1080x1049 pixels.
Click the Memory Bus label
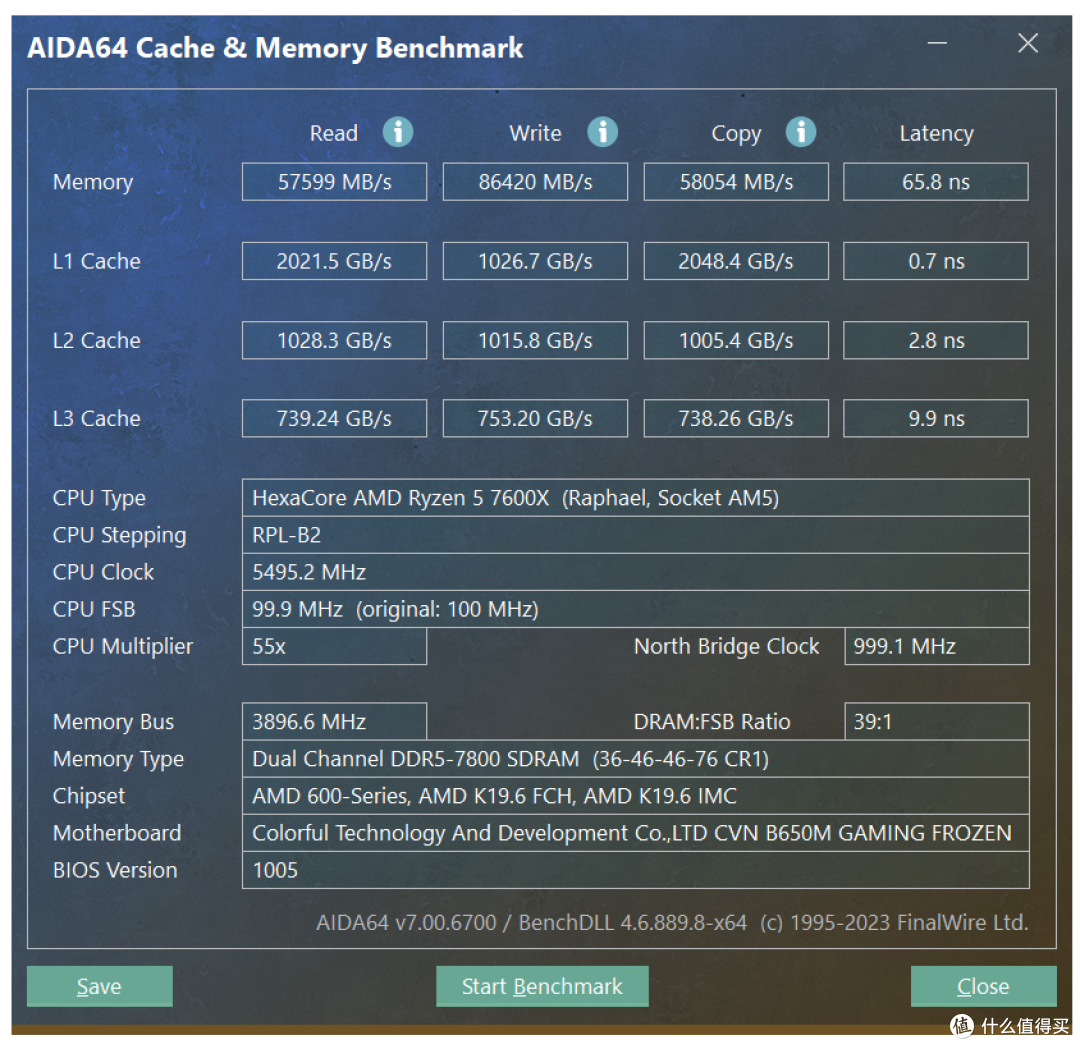(114, 722)
